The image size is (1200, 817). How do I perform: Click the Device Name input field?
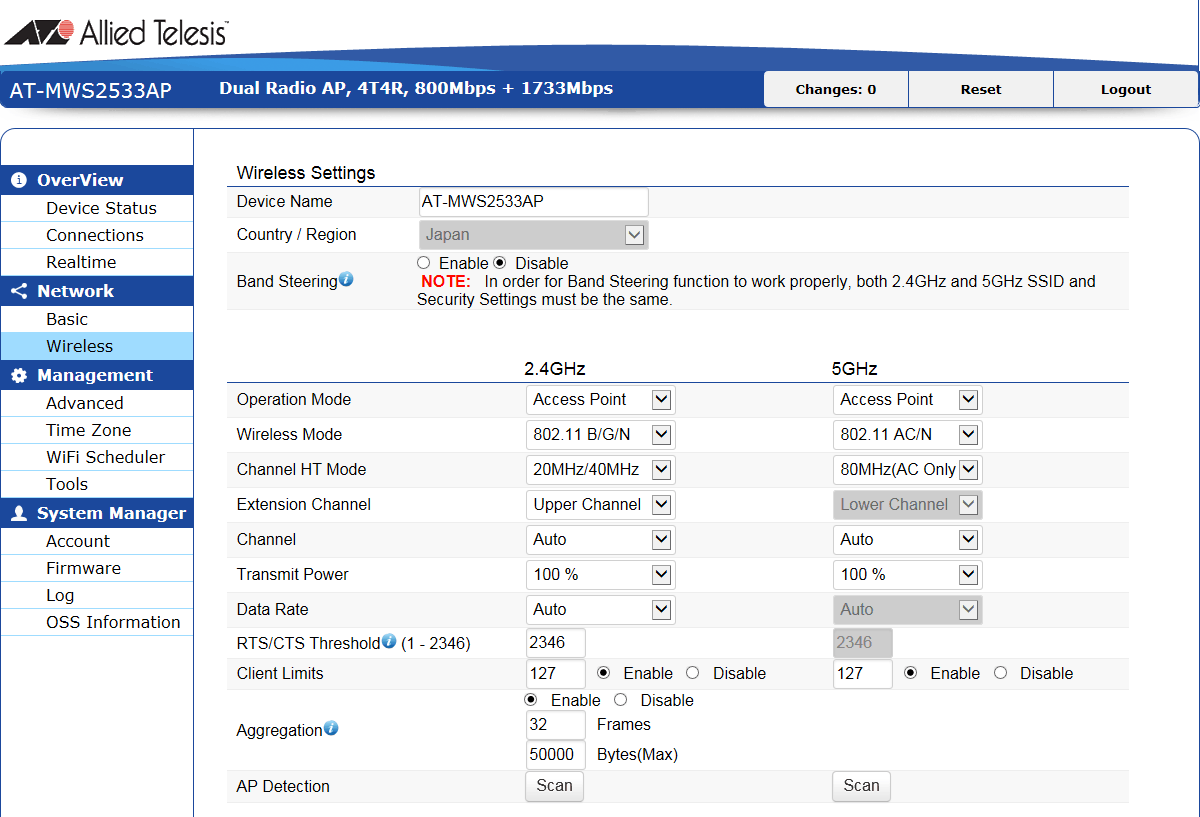coord(534,202)
